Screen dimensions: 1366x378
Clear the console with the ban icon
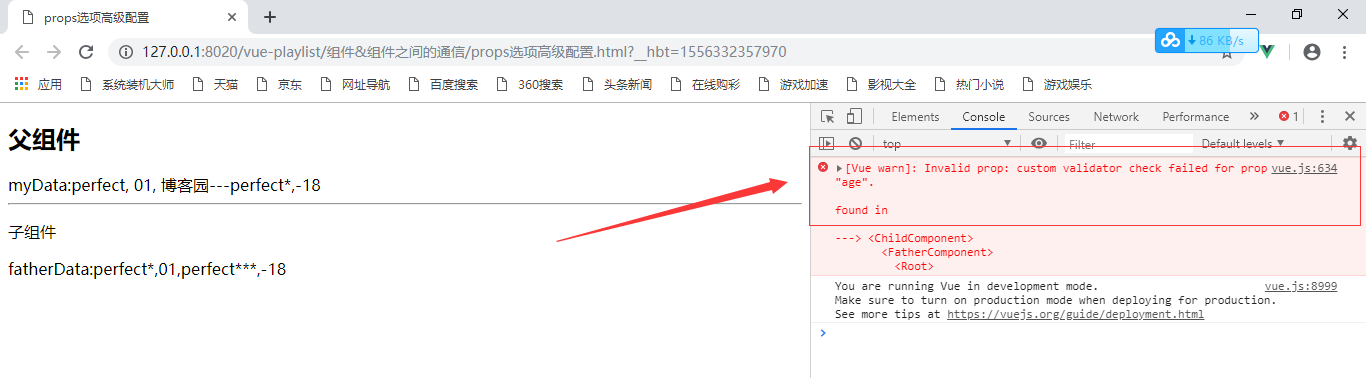[x=855, y=144]
